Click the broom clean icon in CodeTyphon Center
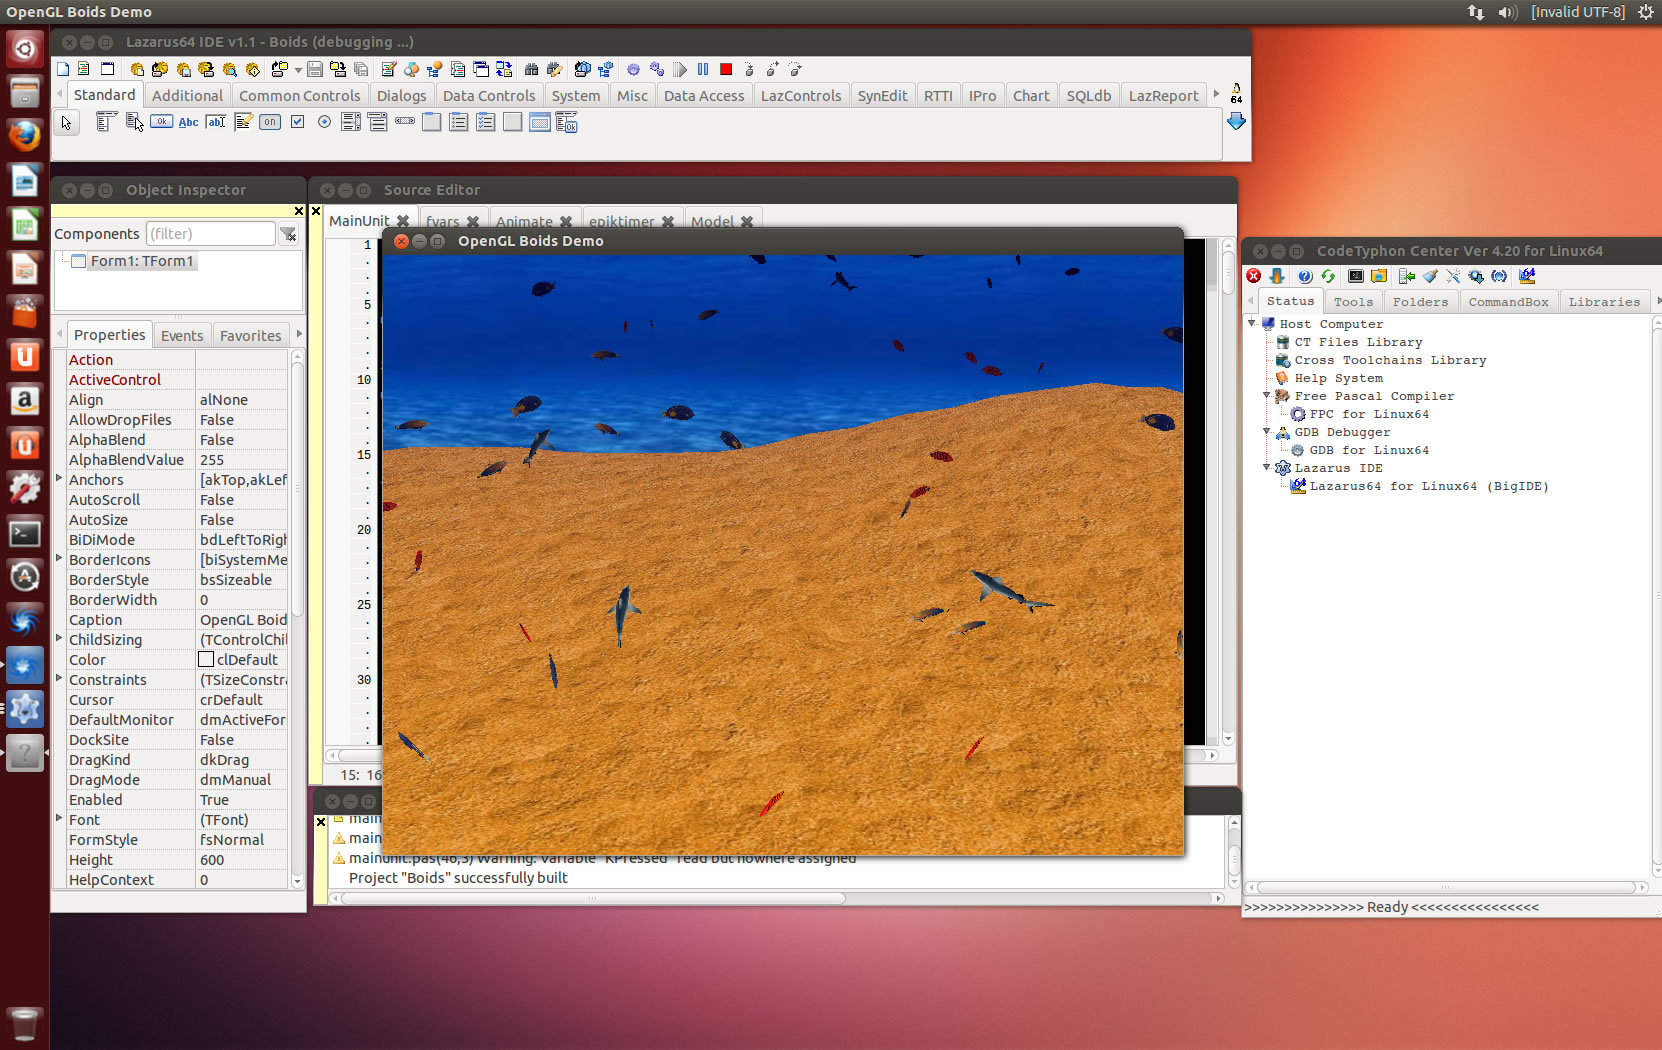The width and height of the screenshot is (1662, 1050). tap(1430, 276)
